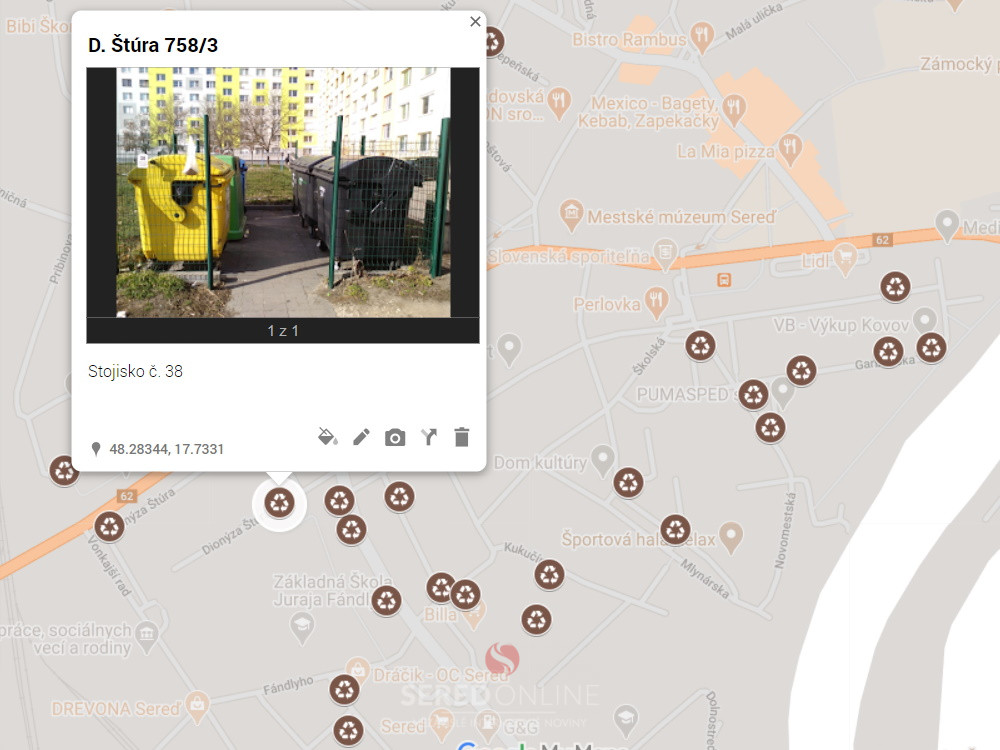Click the Mexico - Bagety Kebab restaurant pin

[x=733, y=108]
